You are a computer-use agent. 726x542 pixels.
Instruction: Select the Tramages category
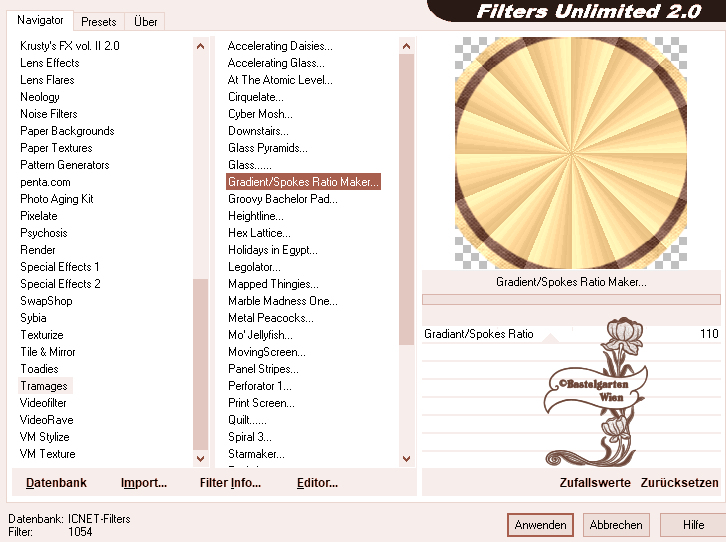point(44,386)
